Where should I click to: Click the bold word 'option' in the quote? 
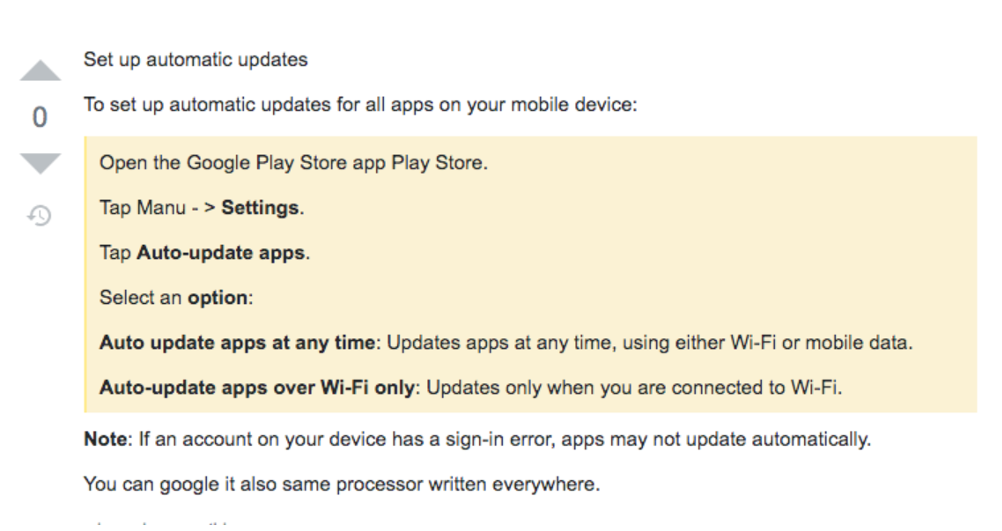[217, 298]
